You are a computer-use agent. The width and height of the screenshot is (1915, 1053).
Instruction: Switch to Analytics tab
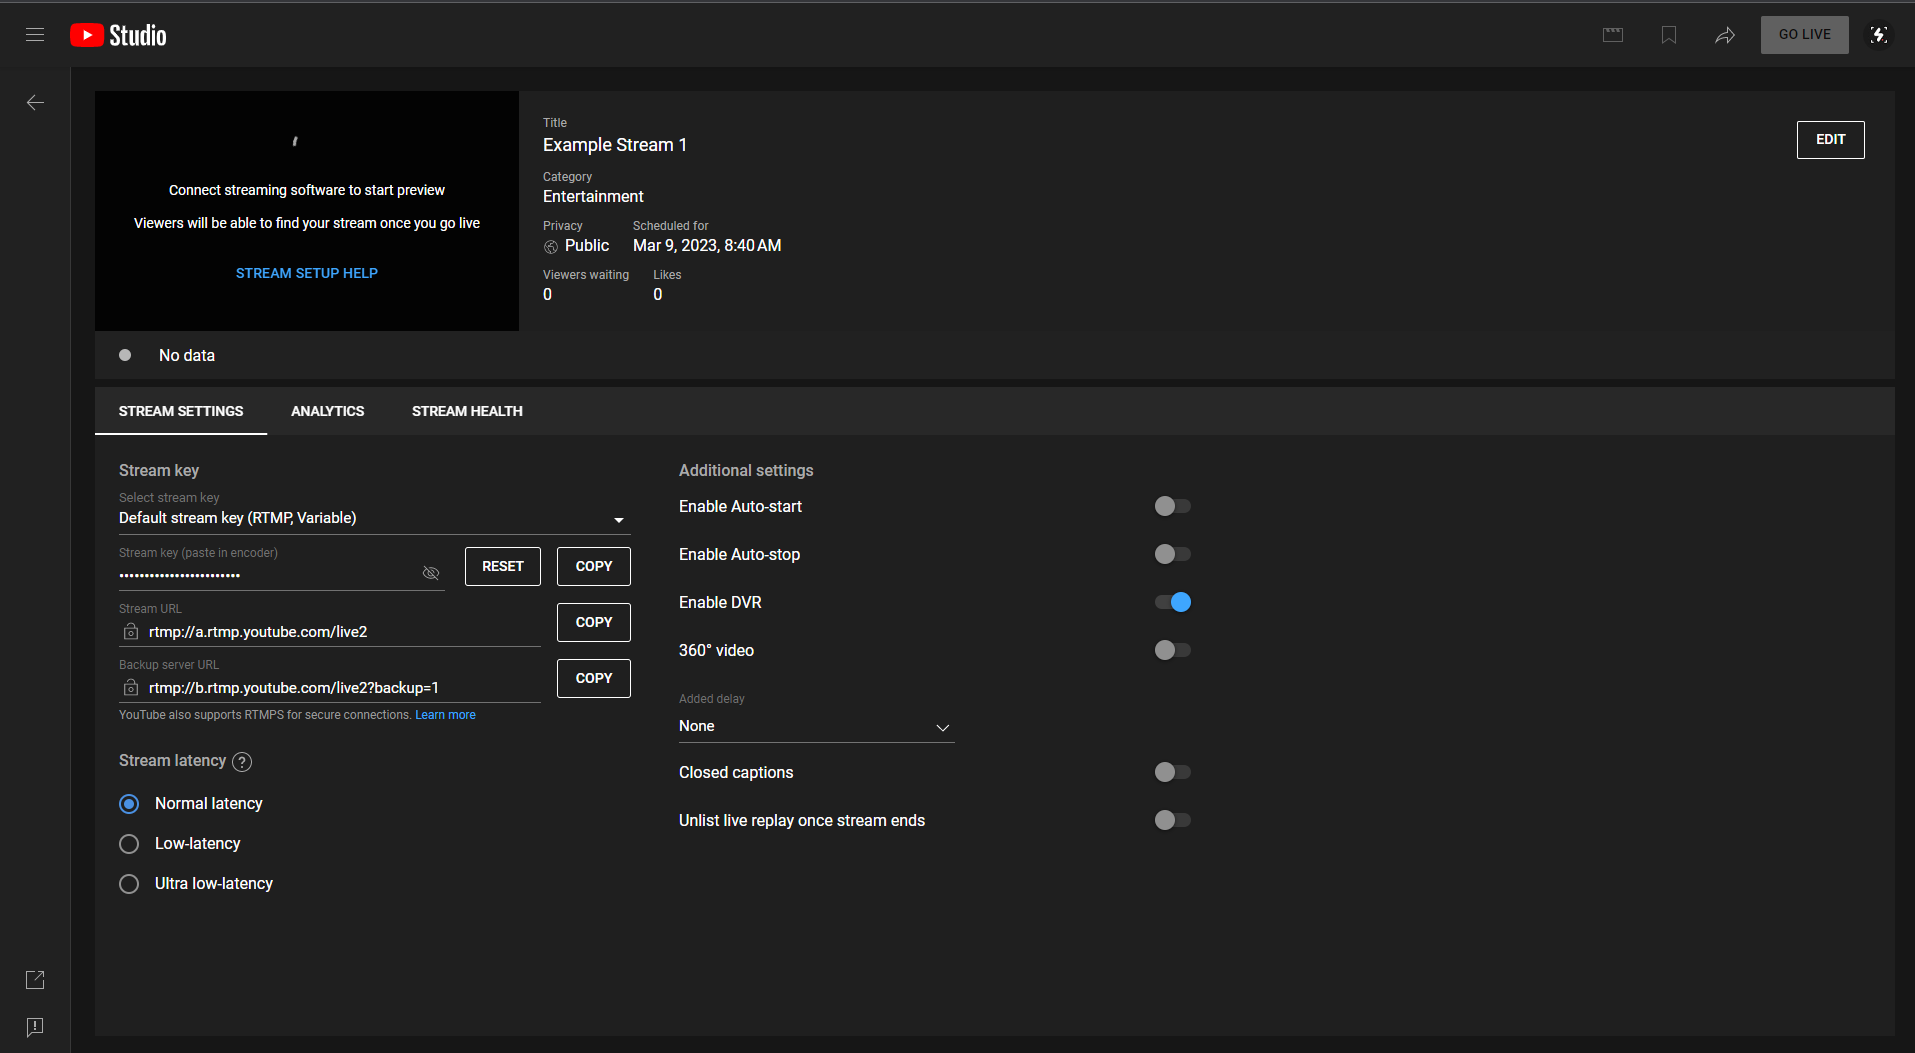coord(327,411)
